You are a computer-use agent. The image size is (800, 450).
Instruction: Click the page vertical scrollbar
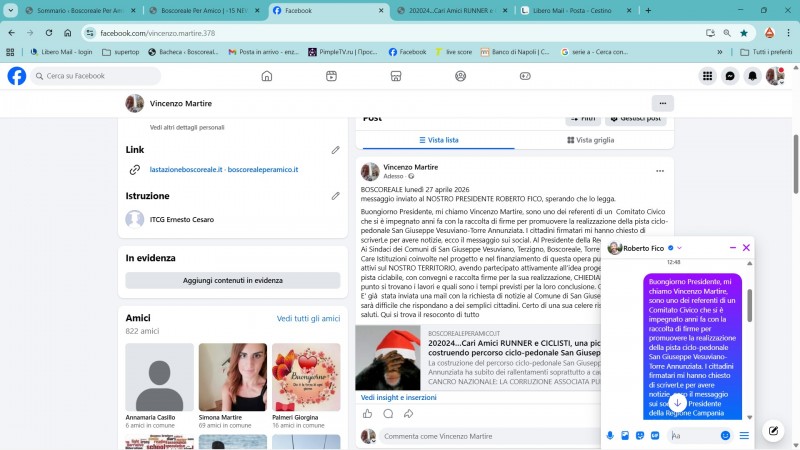[x=795, y=164]
